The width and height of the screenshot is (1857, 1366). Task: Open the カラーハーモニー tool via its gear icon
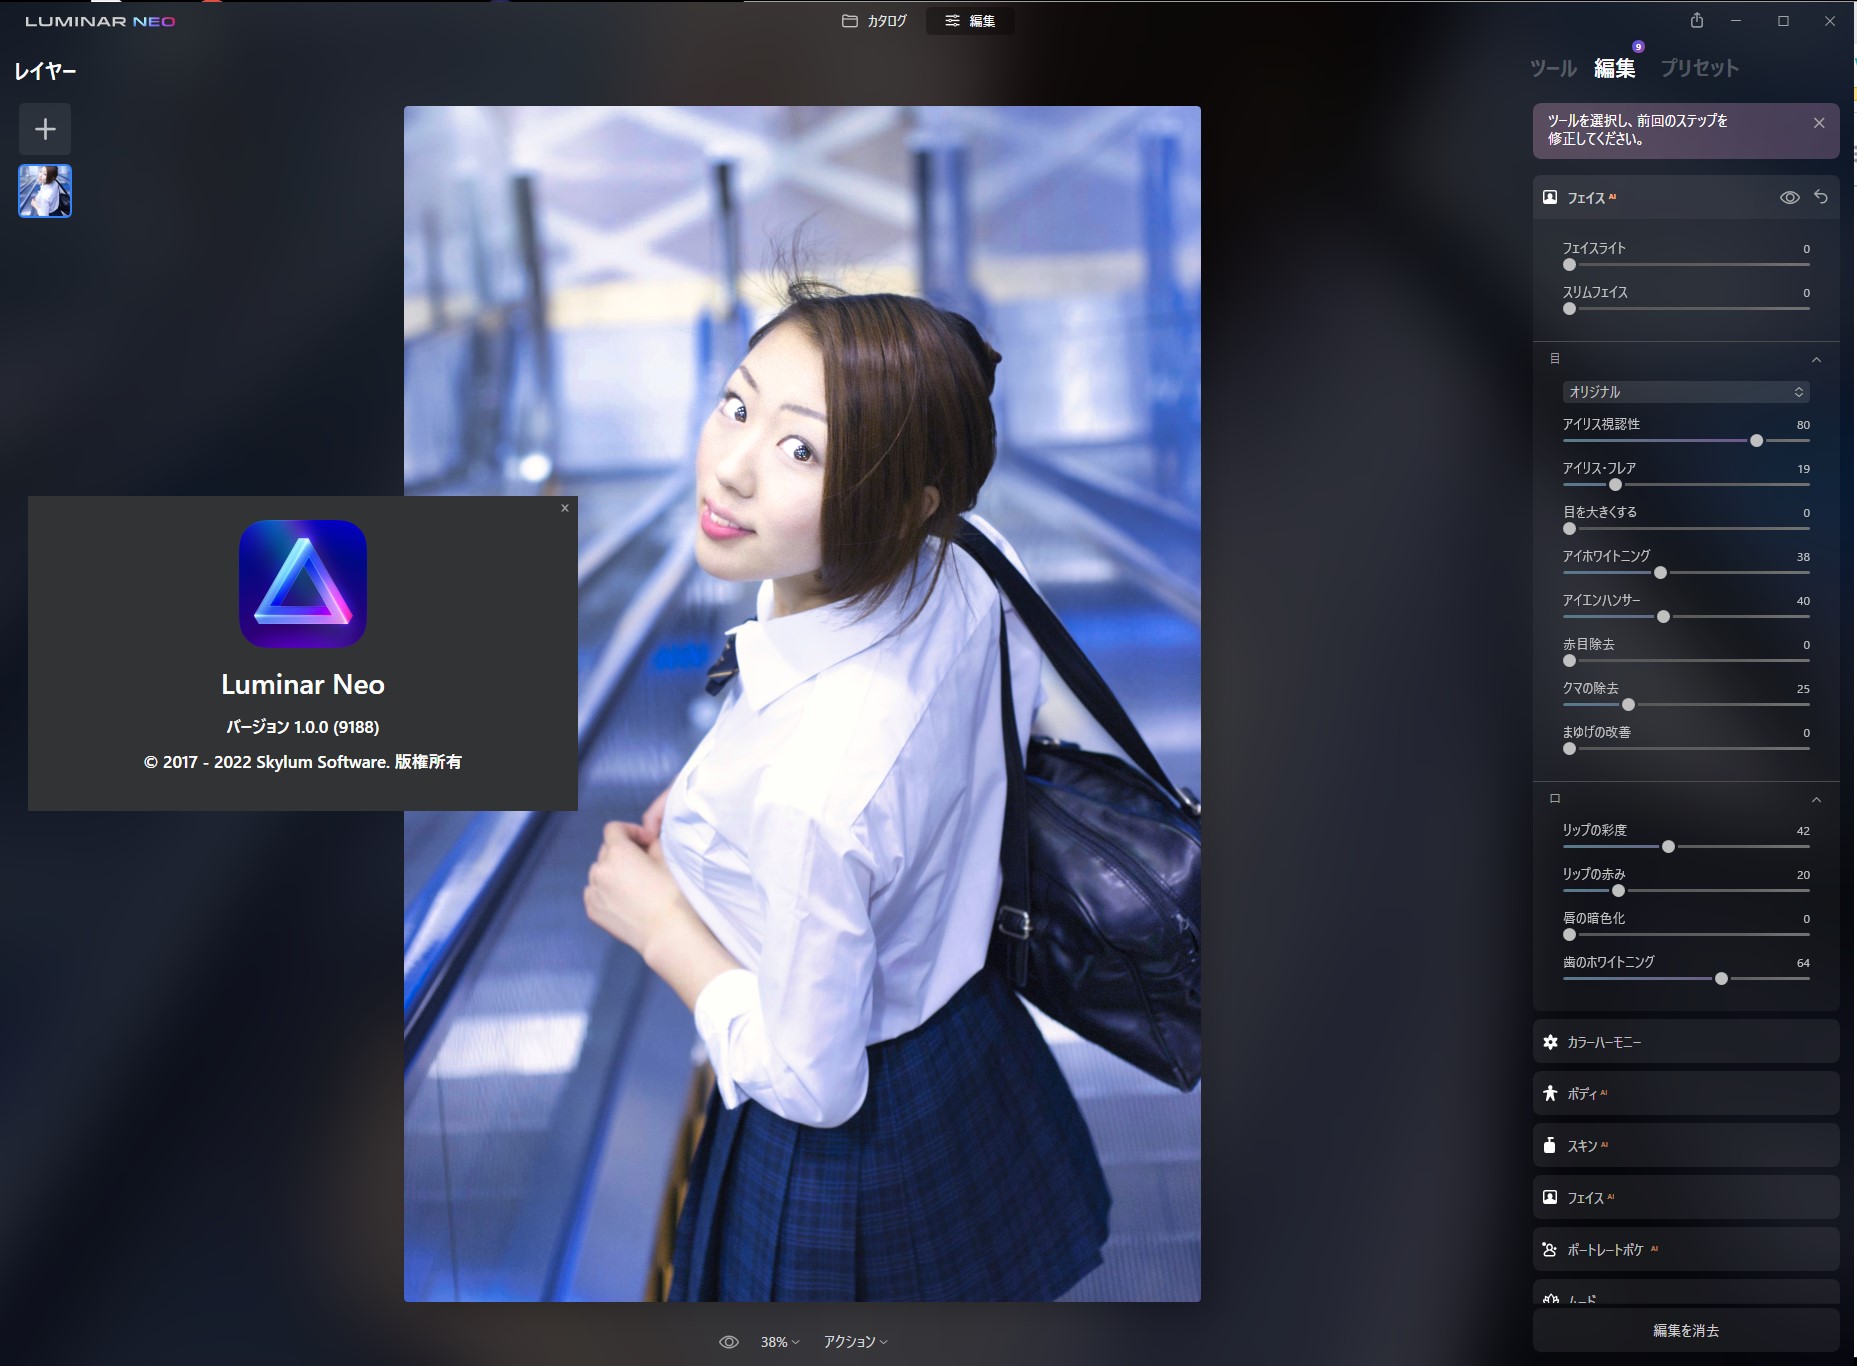1550,1042
